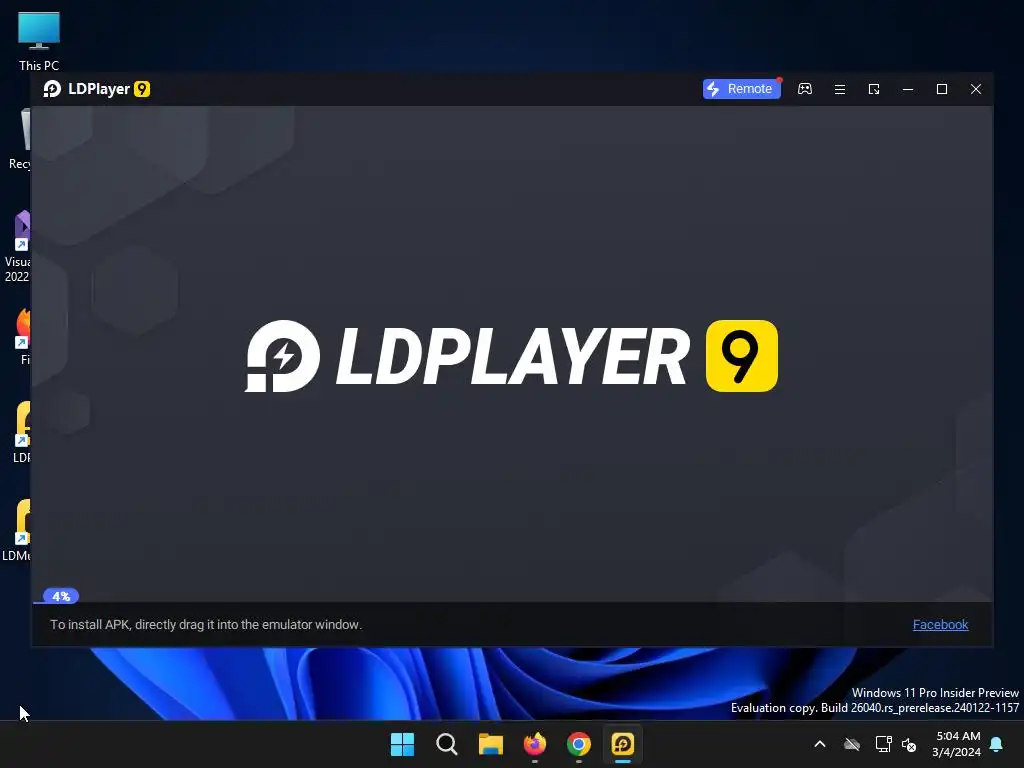This screenshot has height=768, width=1024.
Task: Click the large LDPLAYER 9 splash logo
Action: point(511,356)
